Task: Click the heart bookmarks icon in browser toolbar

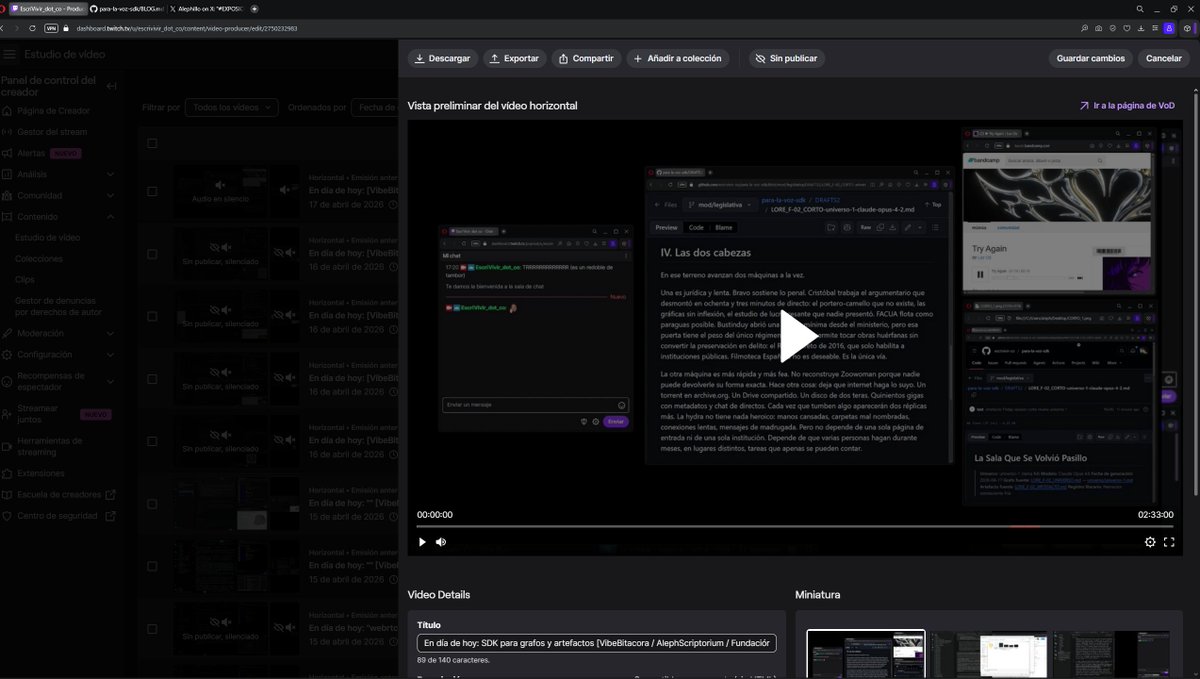Action: point(1128,28)
